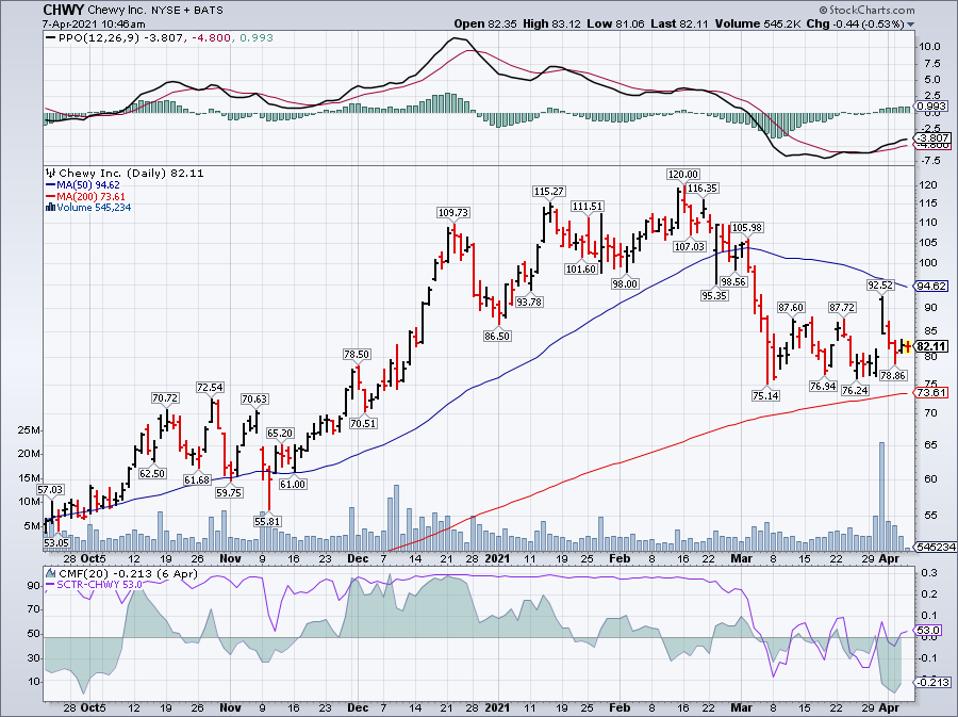Click the 55.81 low price label

pos(268,522)
